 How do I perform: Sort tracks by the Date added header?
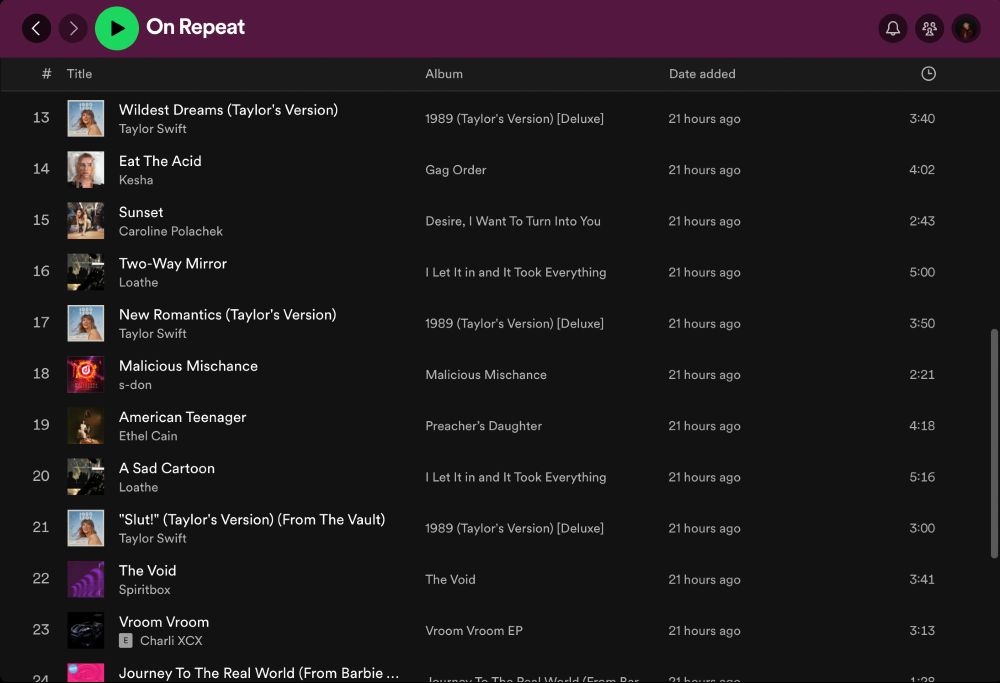(702, 74)
